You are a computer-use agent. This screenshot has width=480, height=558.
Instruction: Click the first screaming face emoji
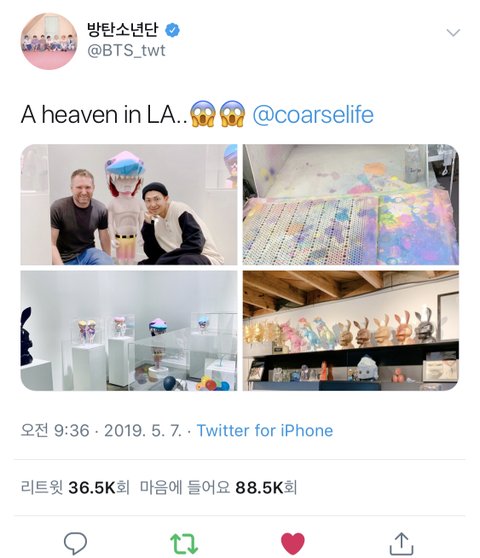[x=203, y=115]
